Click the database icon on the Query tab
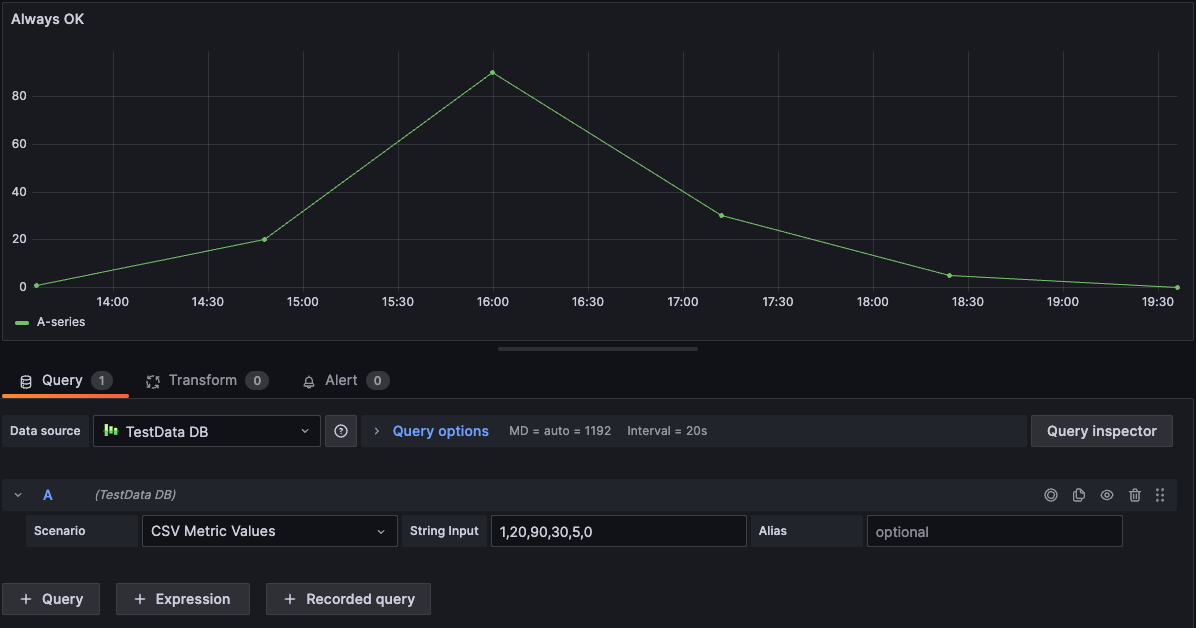Image resolution: width=1196 pixels, height=628 pixels. (x=25, y=380)
